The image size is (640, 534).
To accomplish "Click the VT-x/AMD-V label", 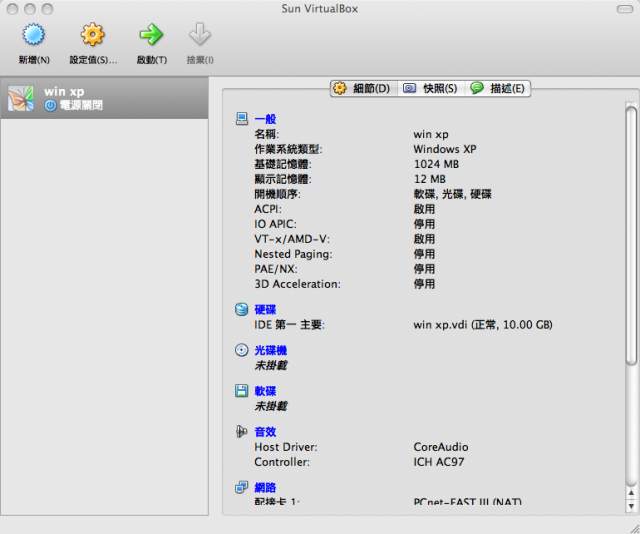I will tap(292, 239).
